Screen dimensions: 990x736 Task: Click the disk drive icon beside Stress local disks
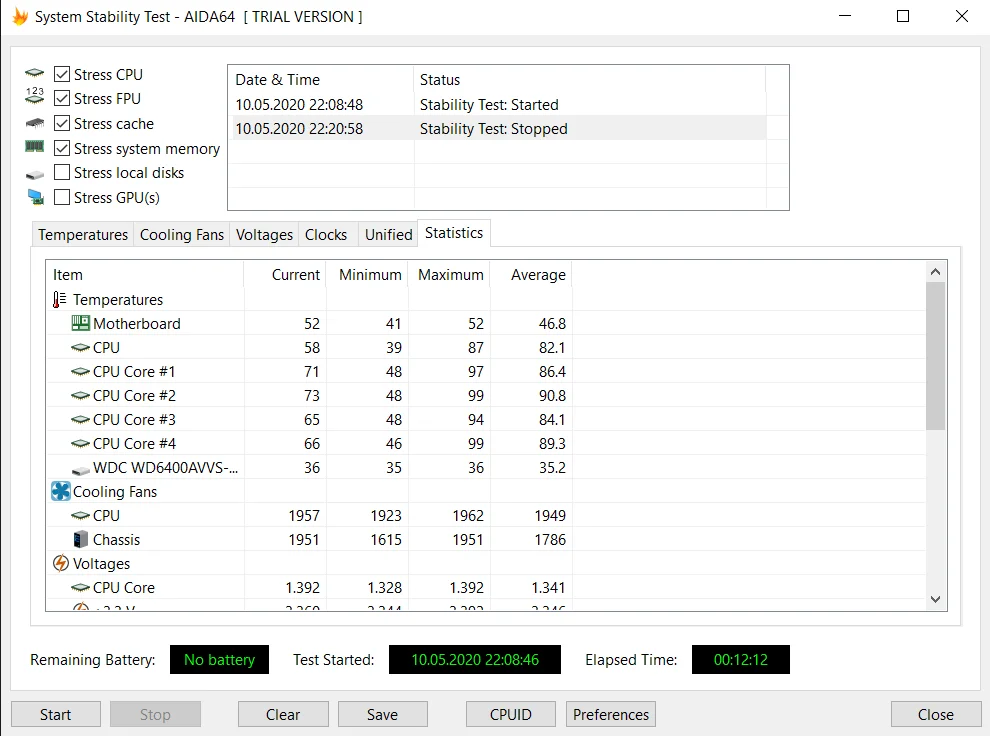(35, 174)
